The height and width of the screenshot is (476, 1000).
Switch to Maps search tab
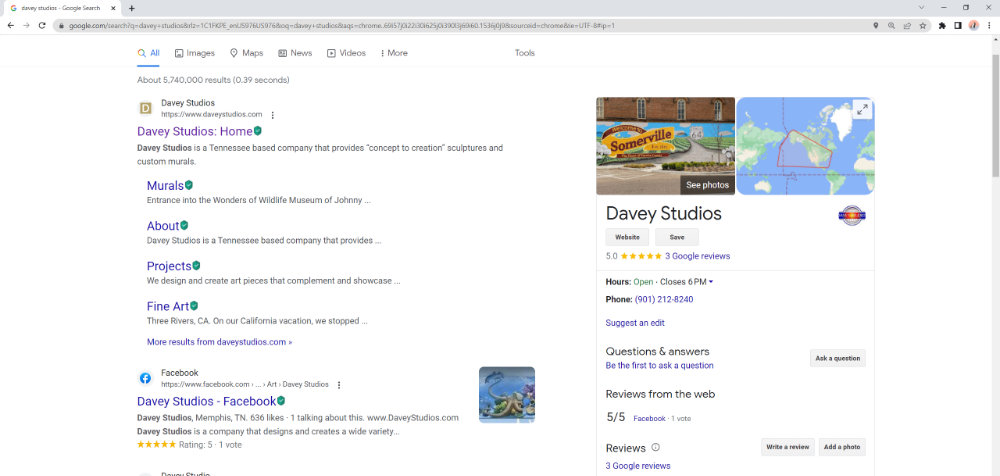[246, 53]
